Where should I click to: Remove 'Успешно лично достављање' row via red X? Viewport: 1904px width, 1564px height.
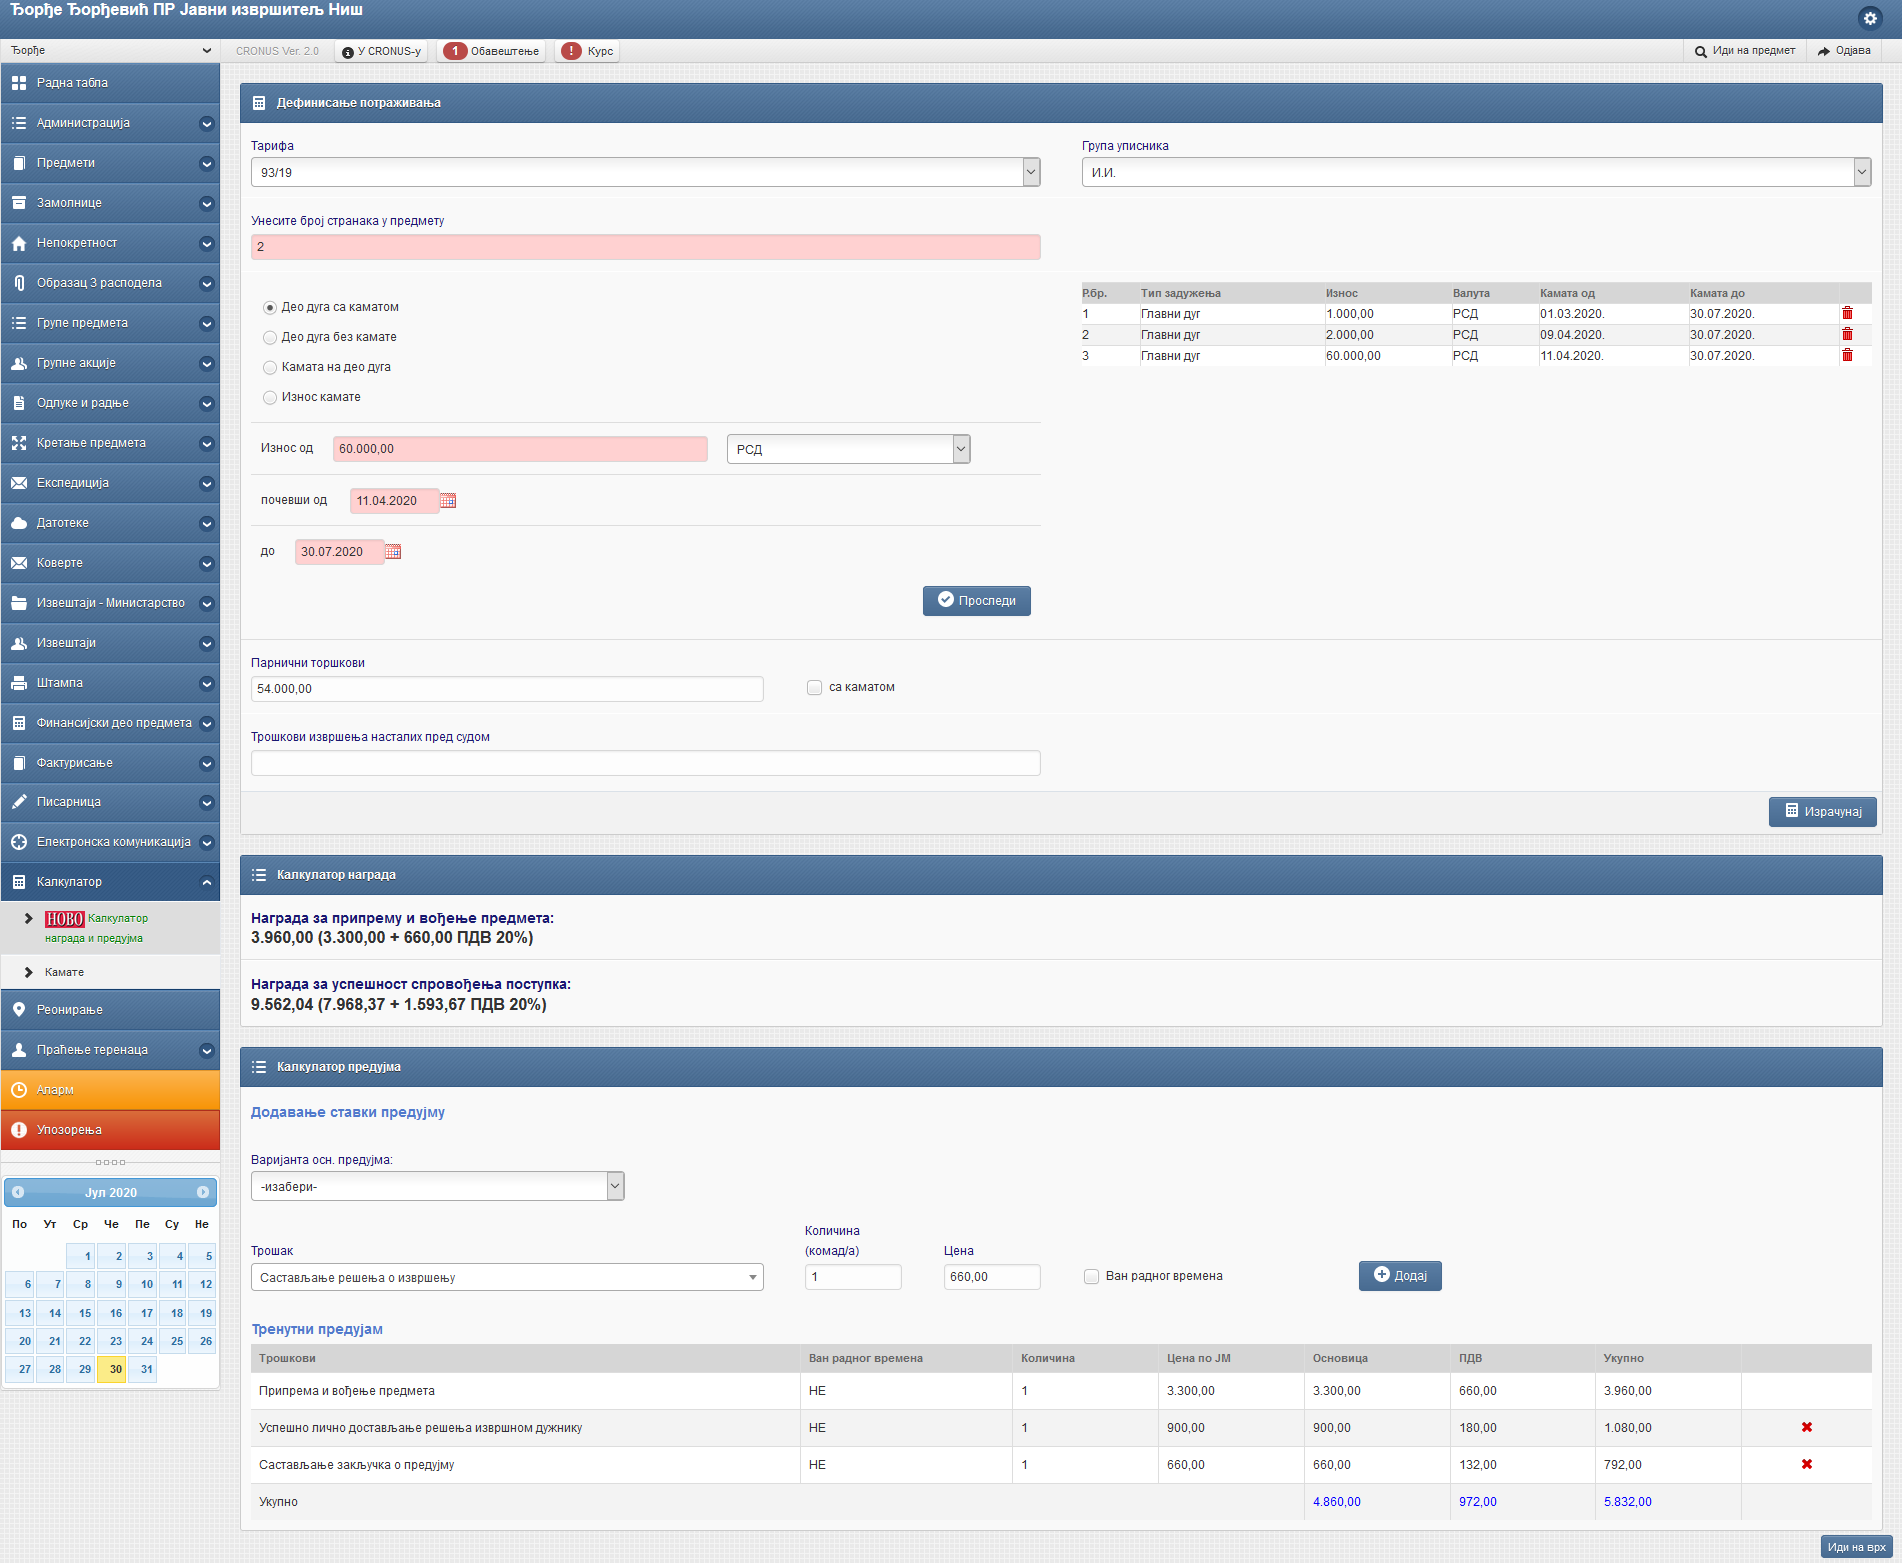[x=1806, y=1428]
